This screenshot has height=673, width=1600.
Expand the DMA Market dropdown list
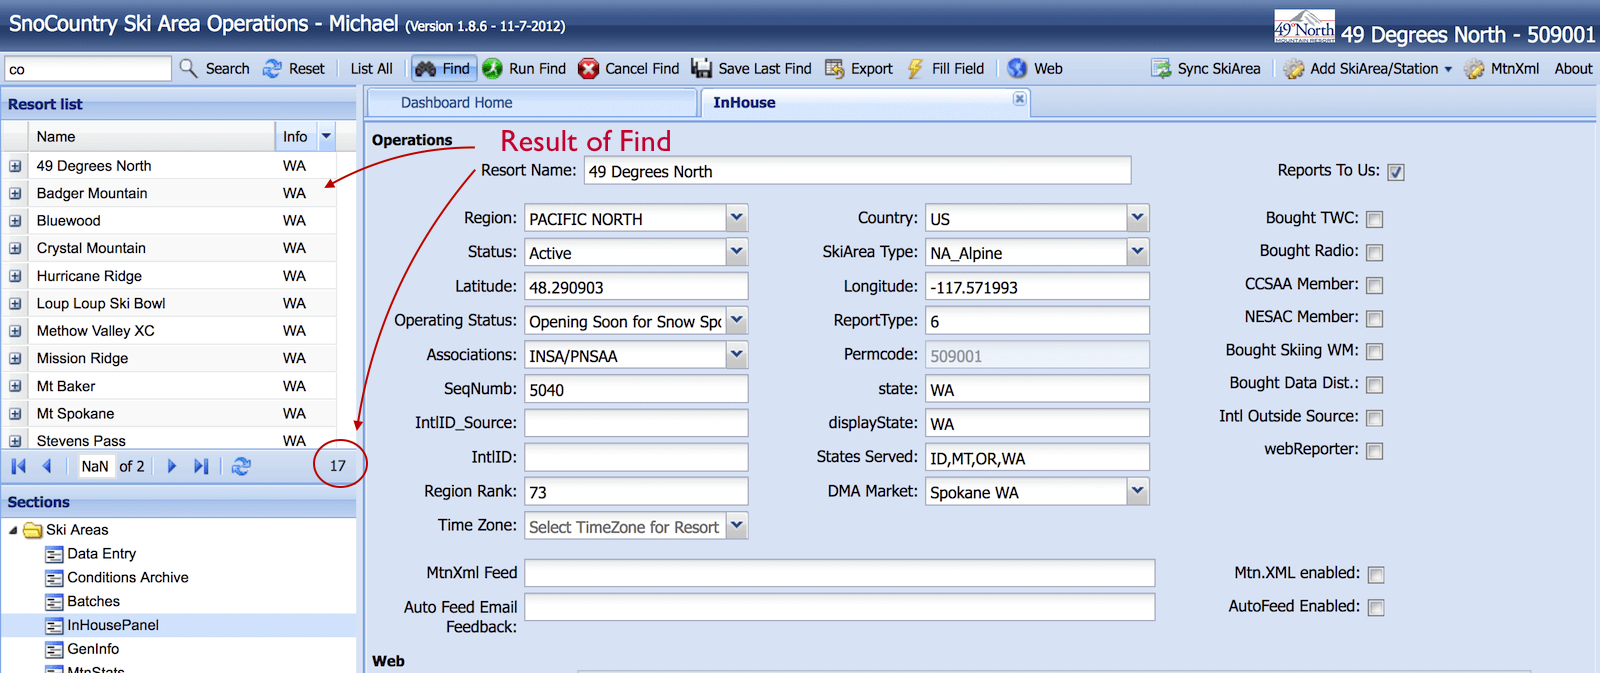pos(1137,491)
